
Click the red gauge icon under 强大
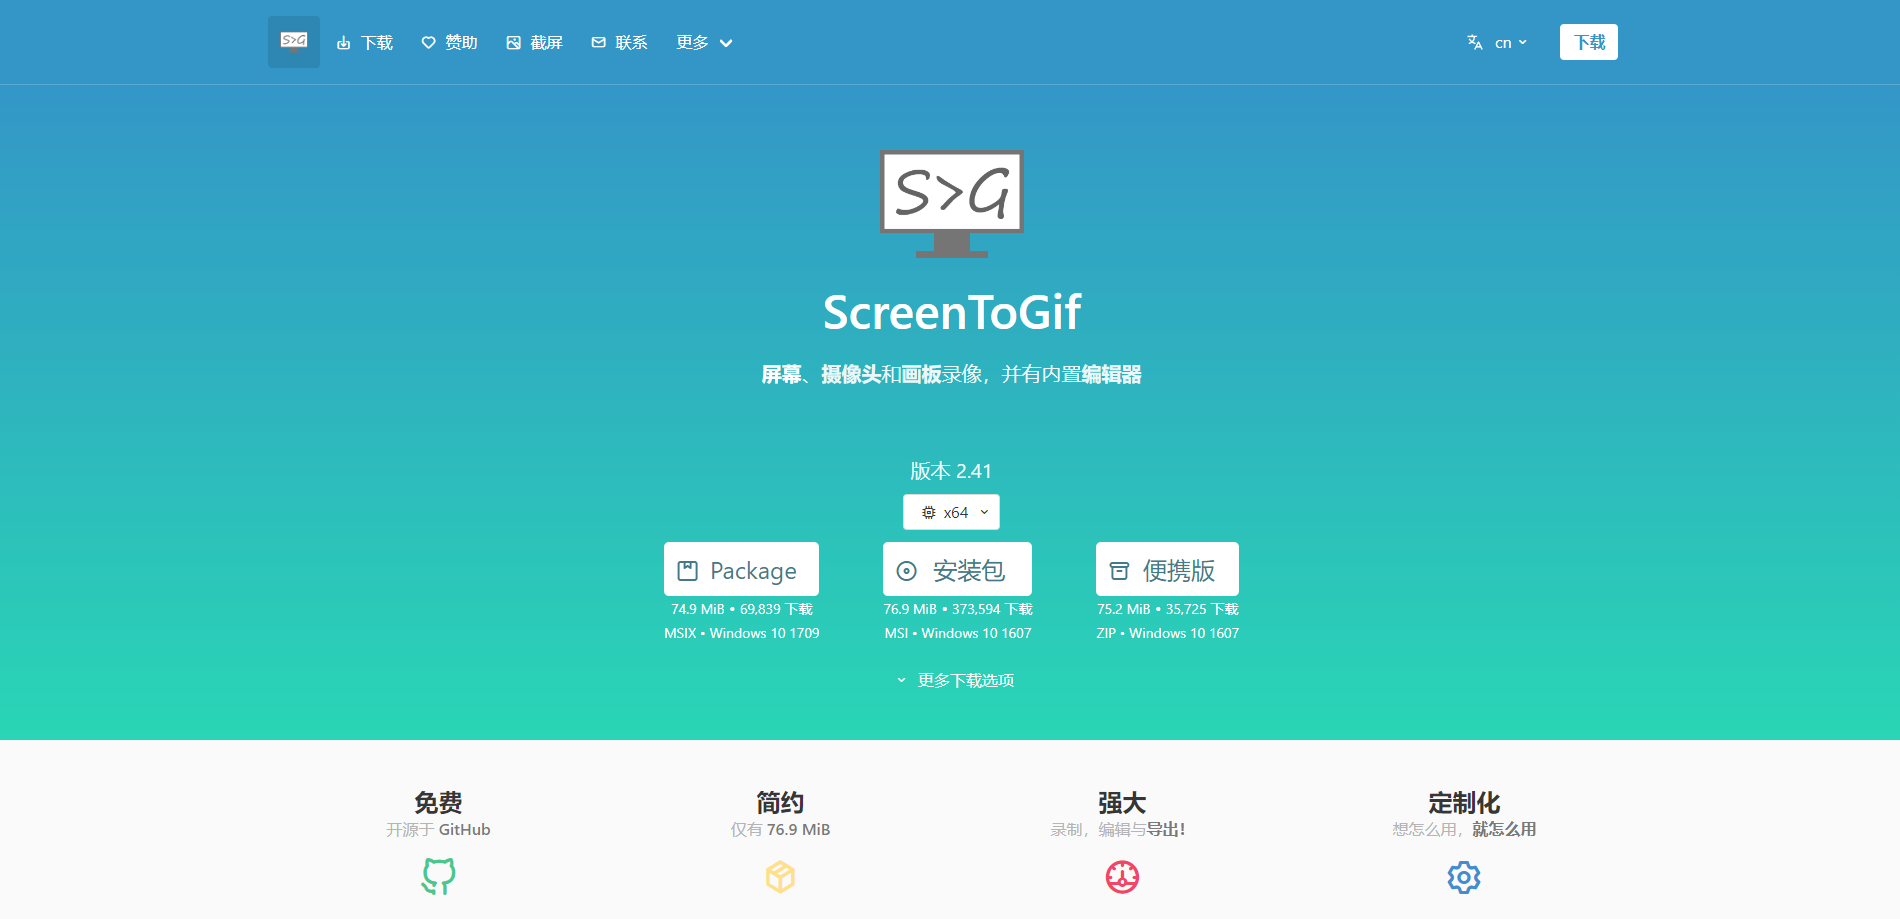[1122, 877]
